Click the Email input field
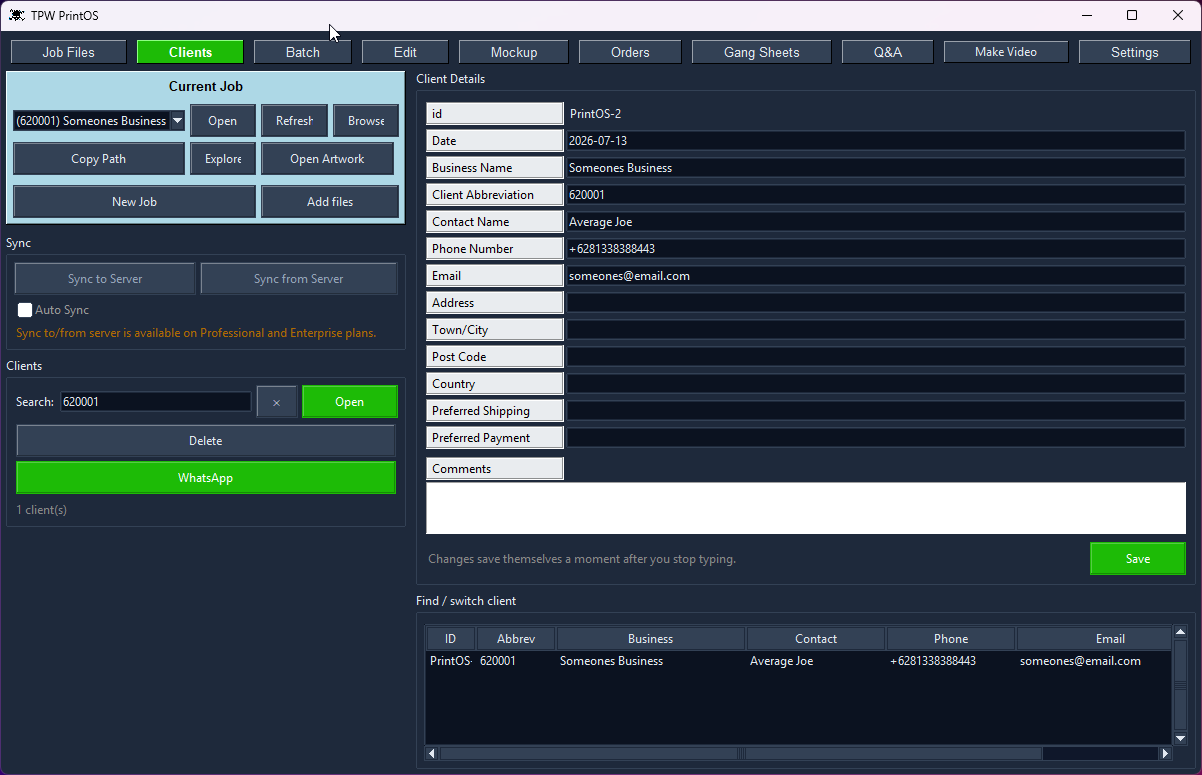Viewport: 1202px width, 775px height. click(876, 276)
